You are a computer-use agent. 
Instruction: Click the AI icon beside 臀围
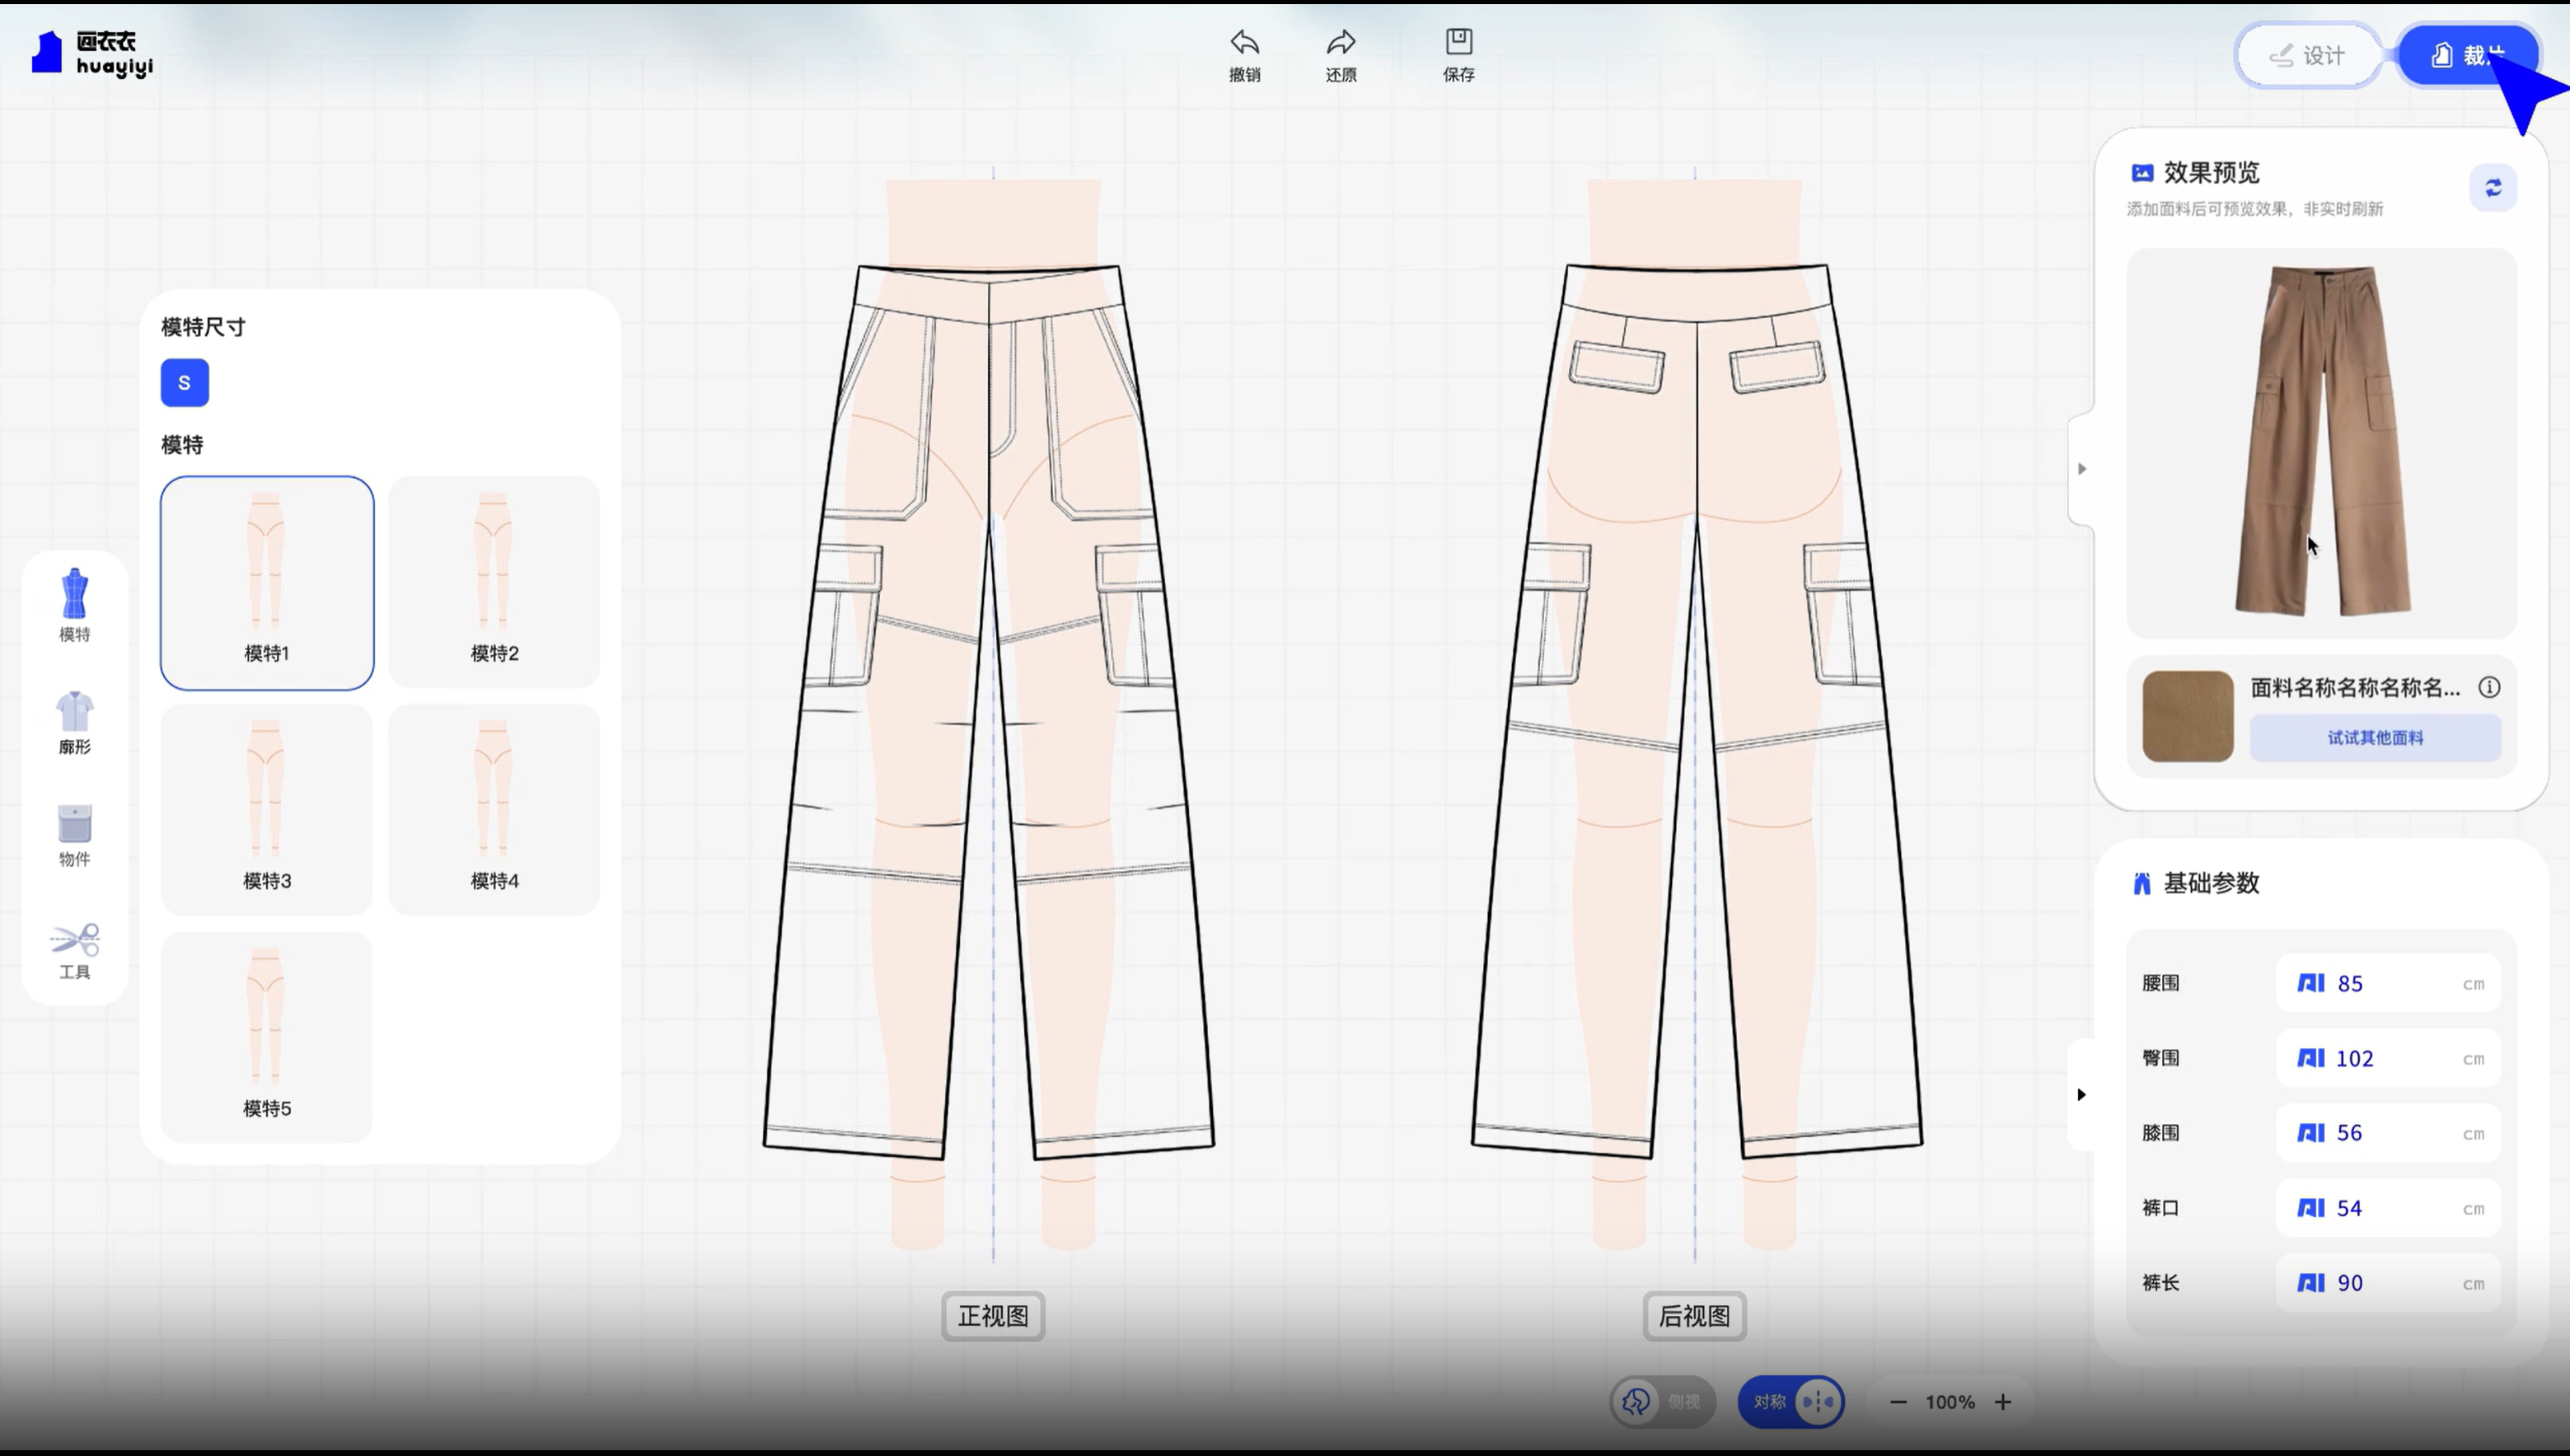click(x=2311, y=1058)
